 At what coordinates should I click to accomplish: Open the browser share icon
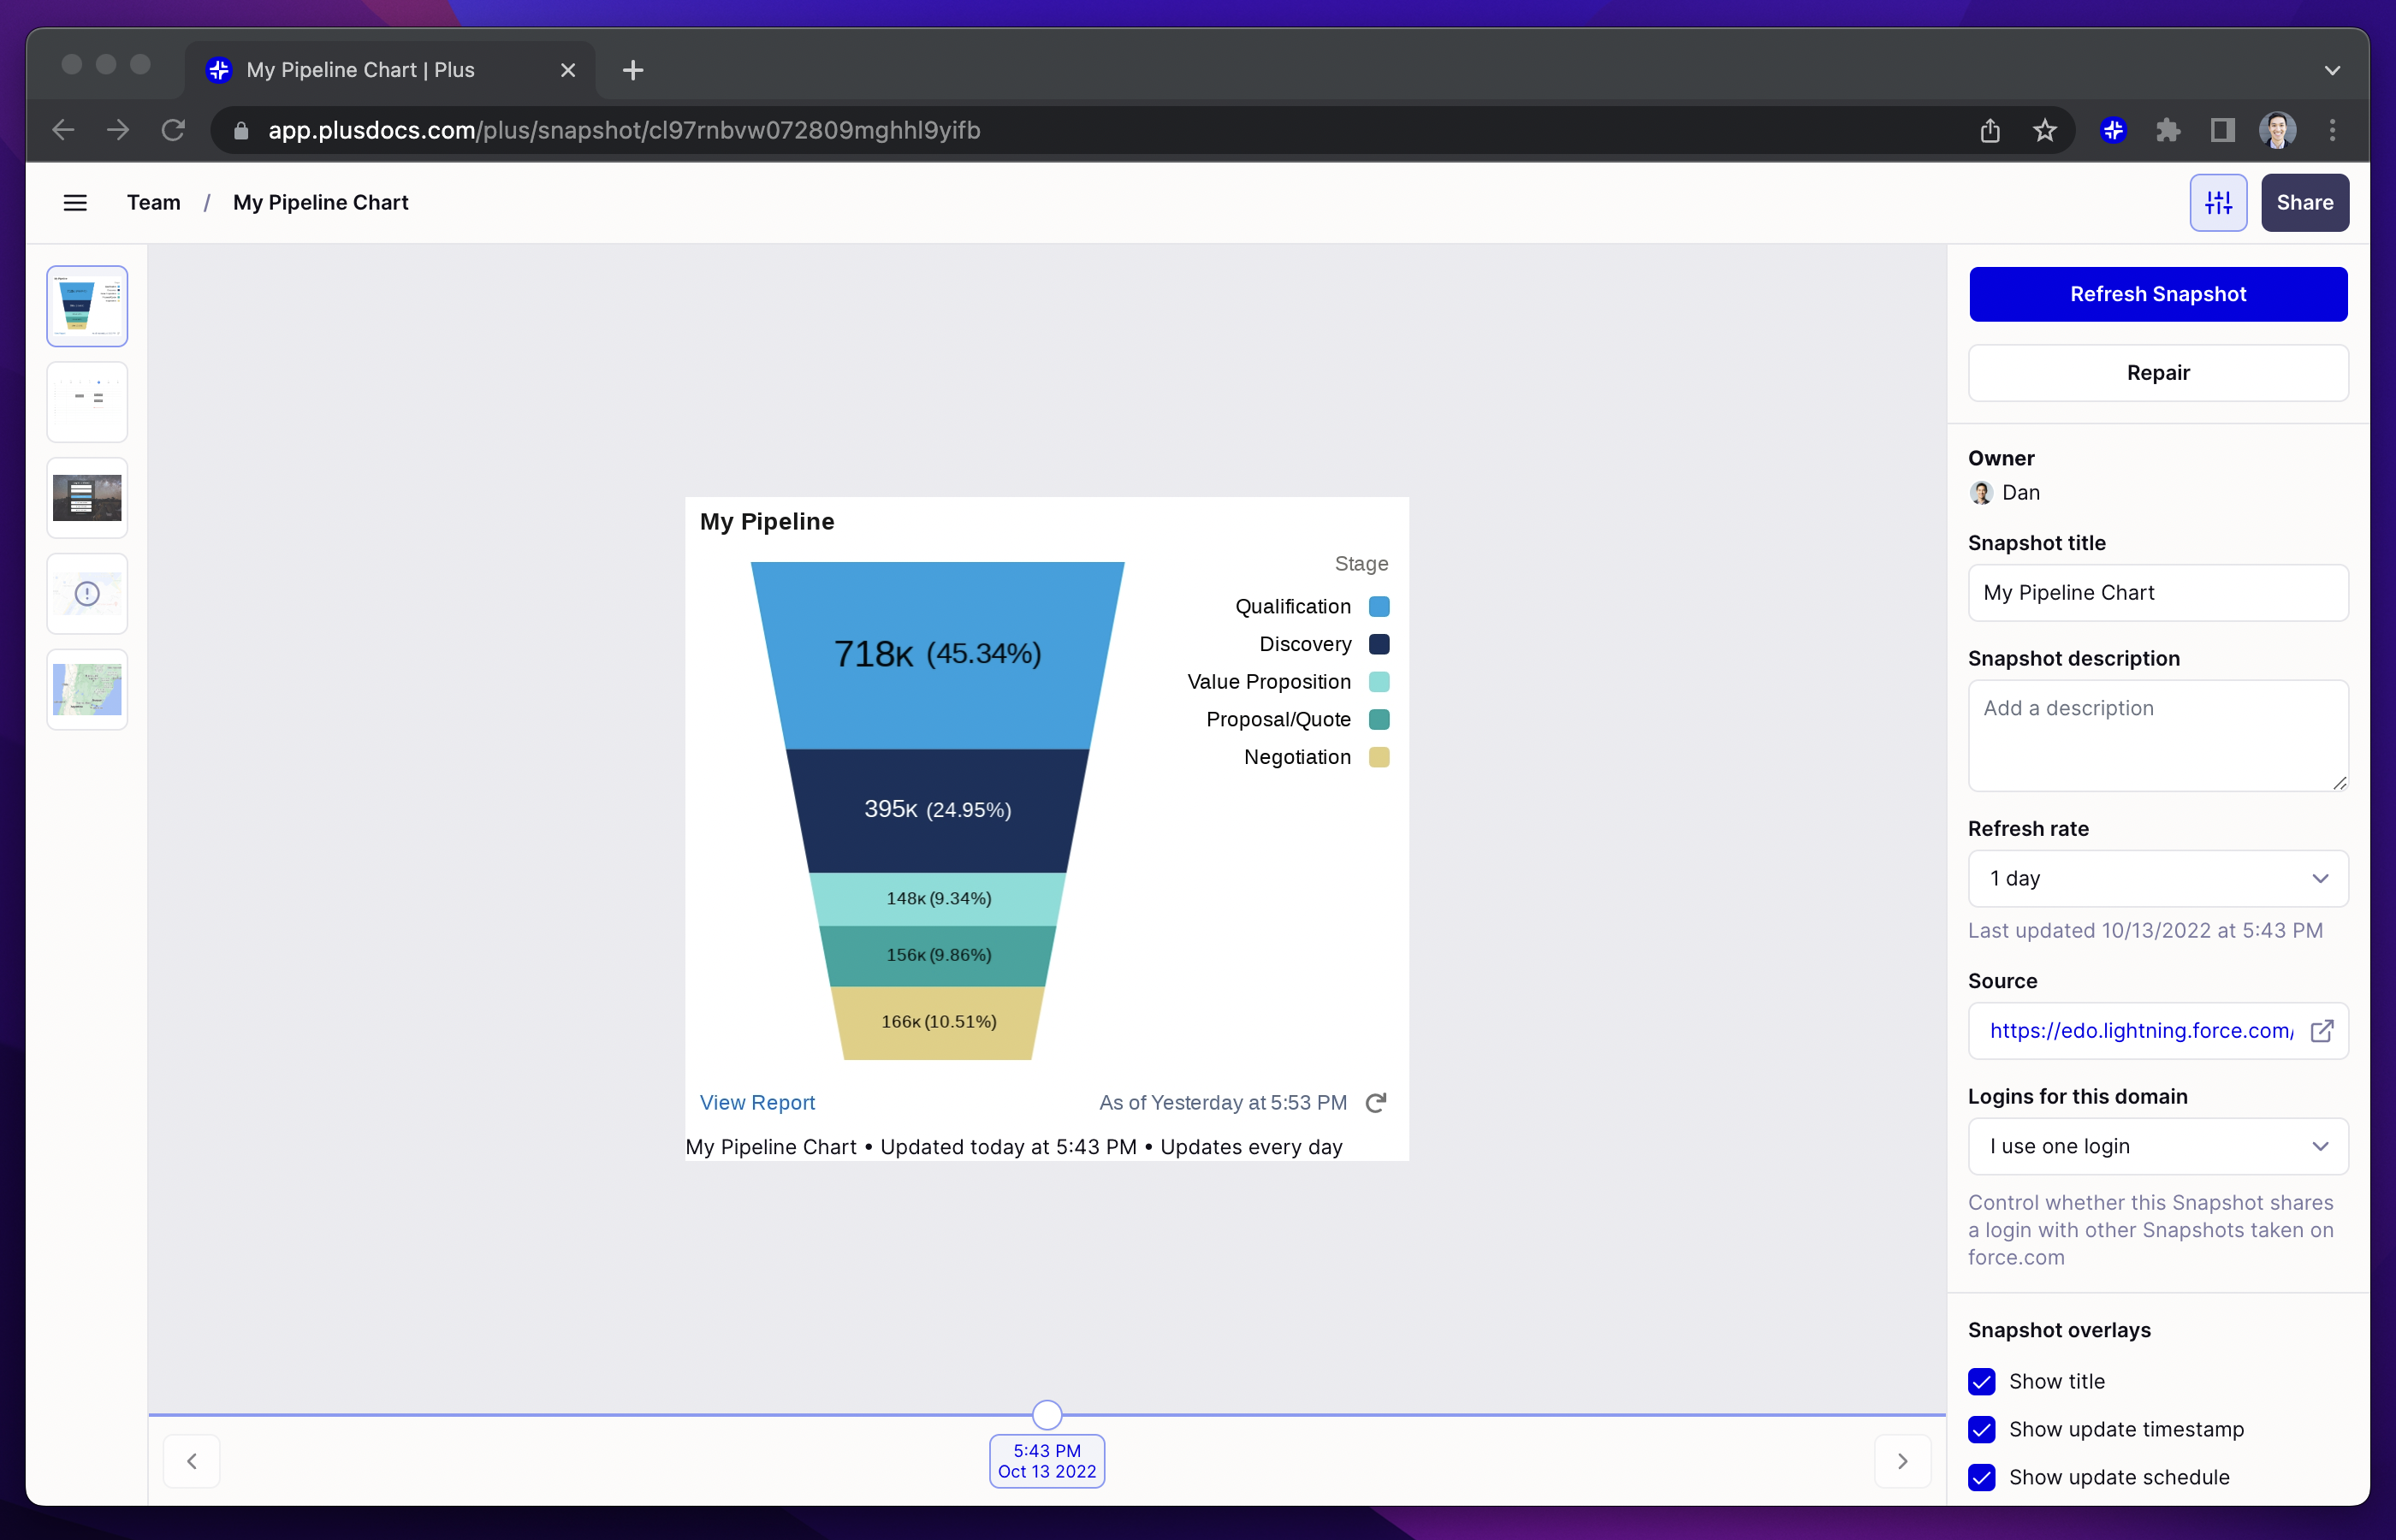click(1990, 130)
